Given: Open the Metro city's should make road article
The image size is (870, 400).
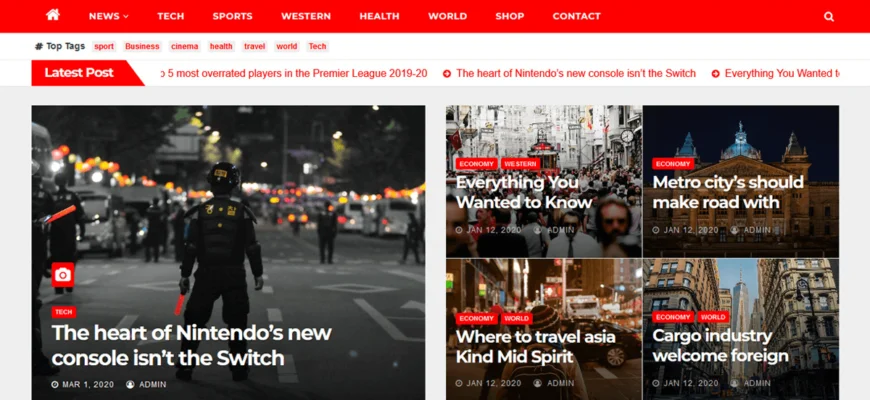Looking at the screenshot, I should (x=728, y=192).
